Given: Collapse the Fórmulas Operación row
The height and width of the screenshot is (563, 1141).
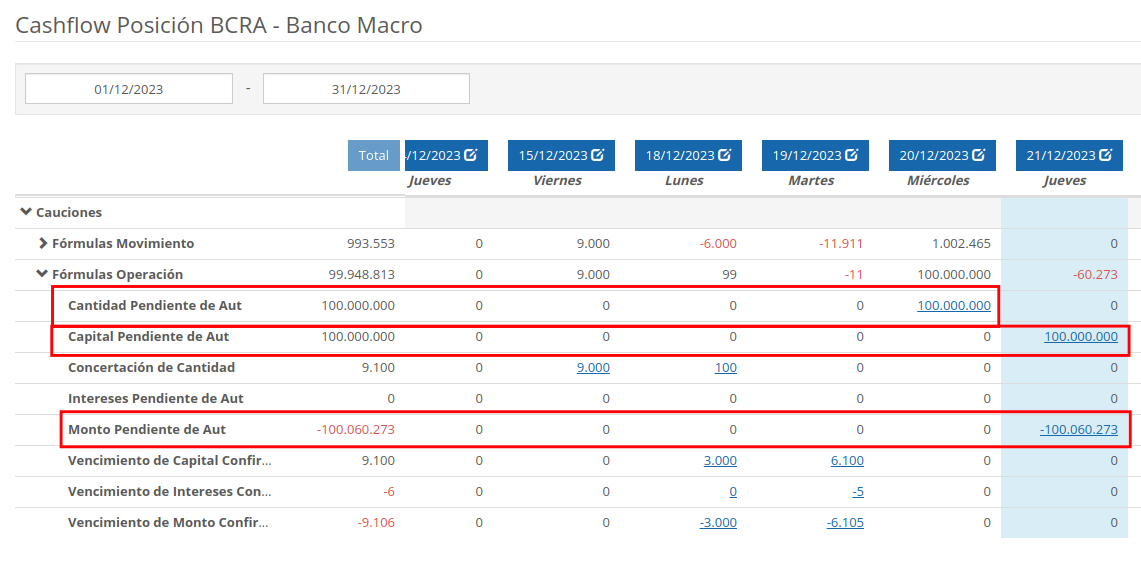Looking at the screenshot, I should point(43,274).
